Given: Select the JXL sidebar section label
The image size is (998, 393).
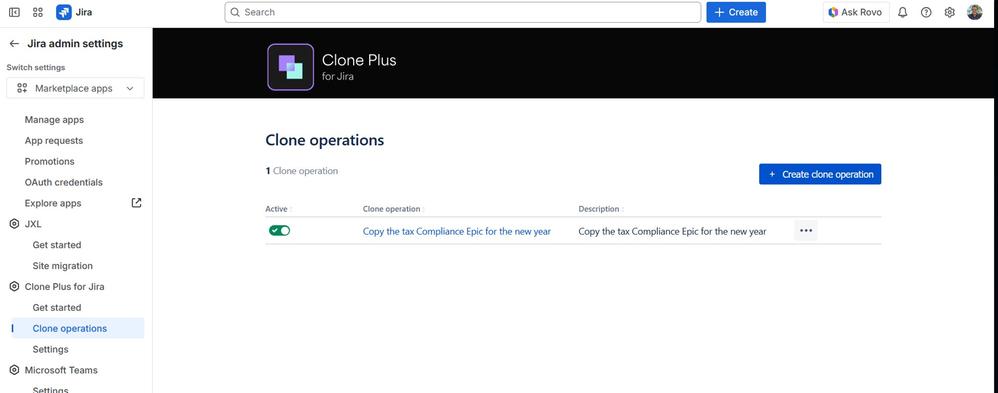Looking at the screenshot, I should 33,224.
